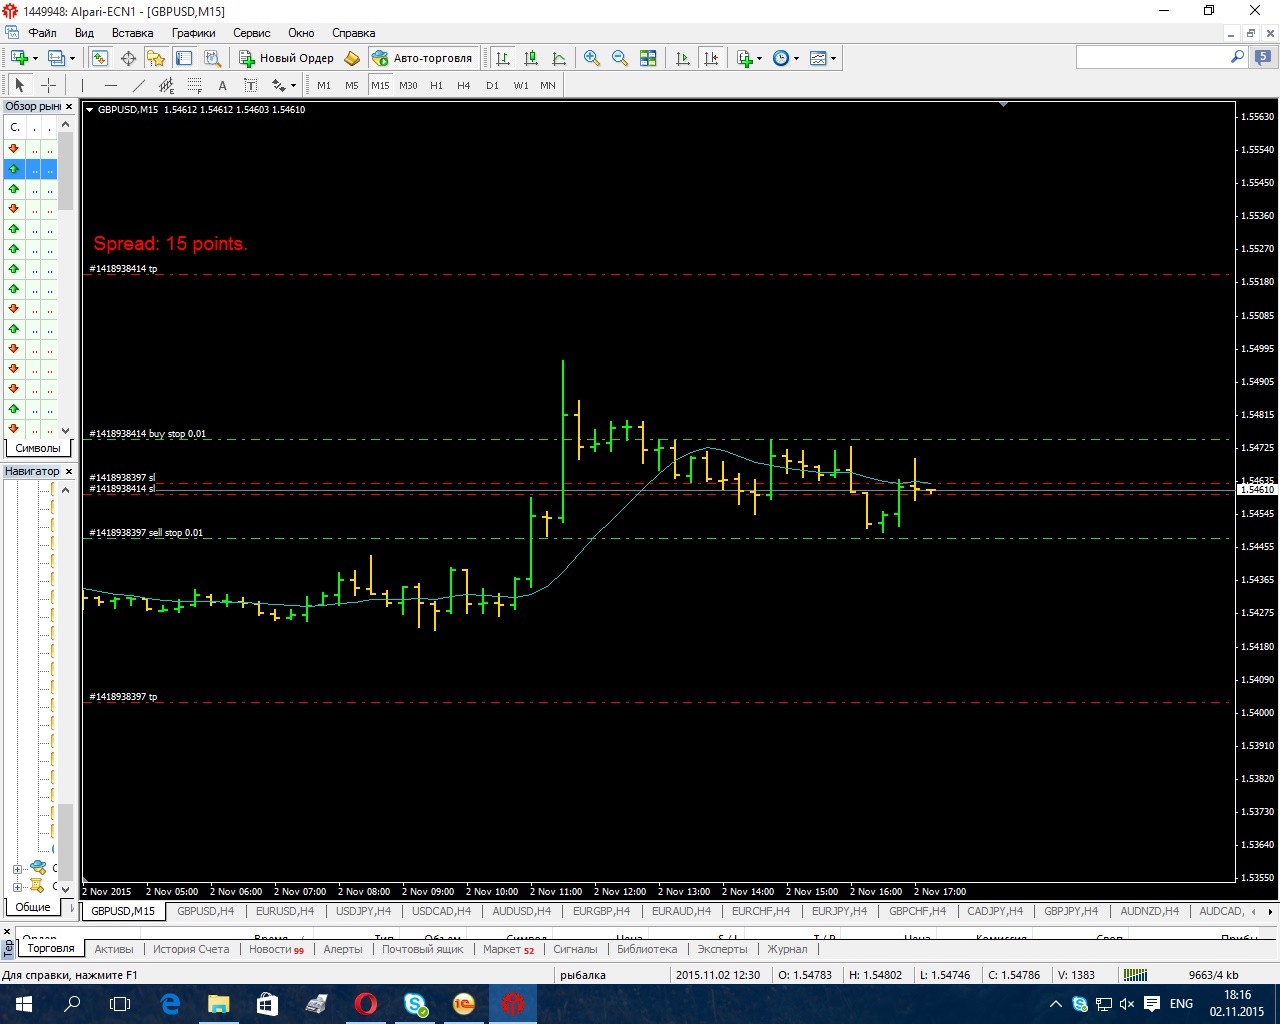Open the chat notifications icon

point(1264,58)
